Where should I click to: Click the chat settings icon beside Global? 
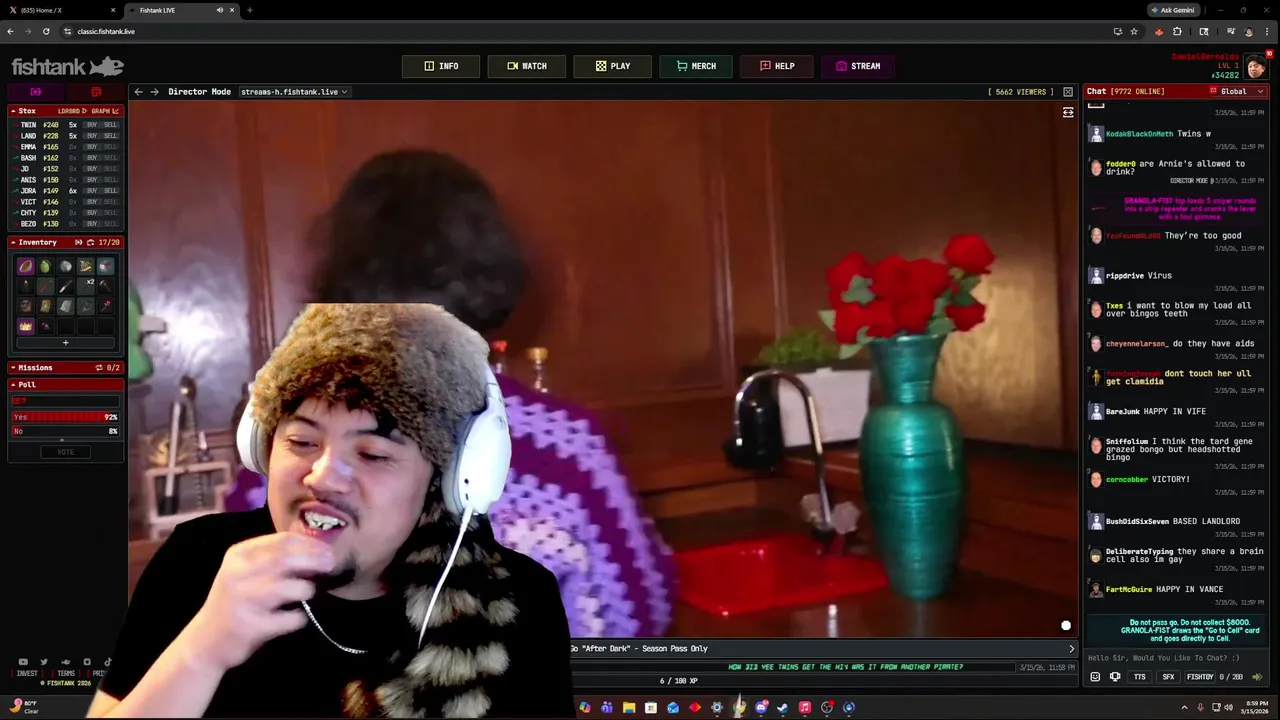click(x=1213, y=92)
